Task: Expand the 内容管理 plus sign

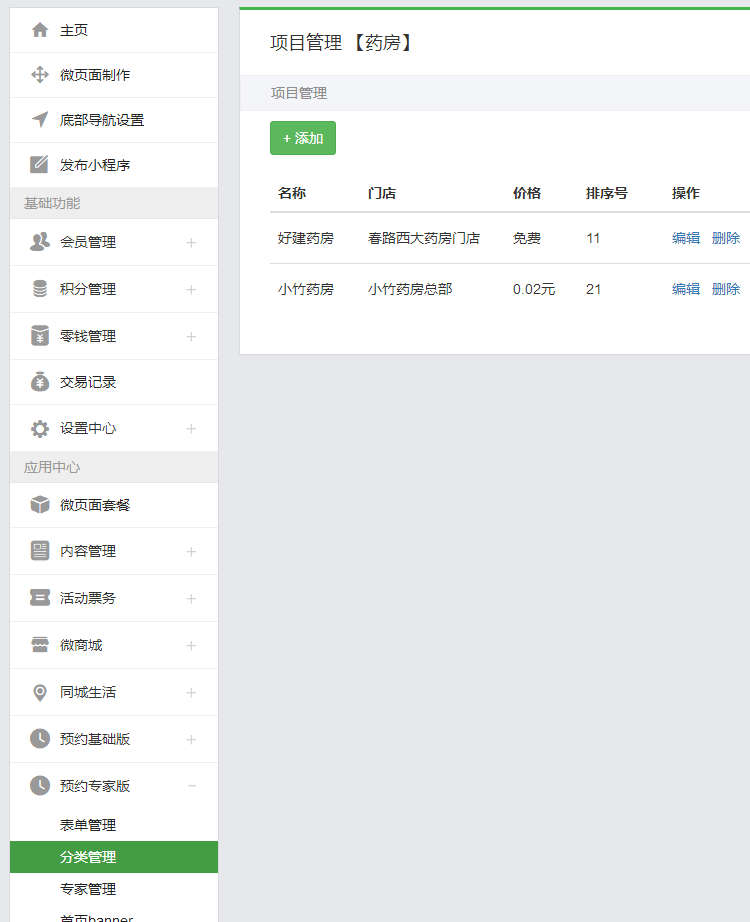Action: [x=191, y=551]
